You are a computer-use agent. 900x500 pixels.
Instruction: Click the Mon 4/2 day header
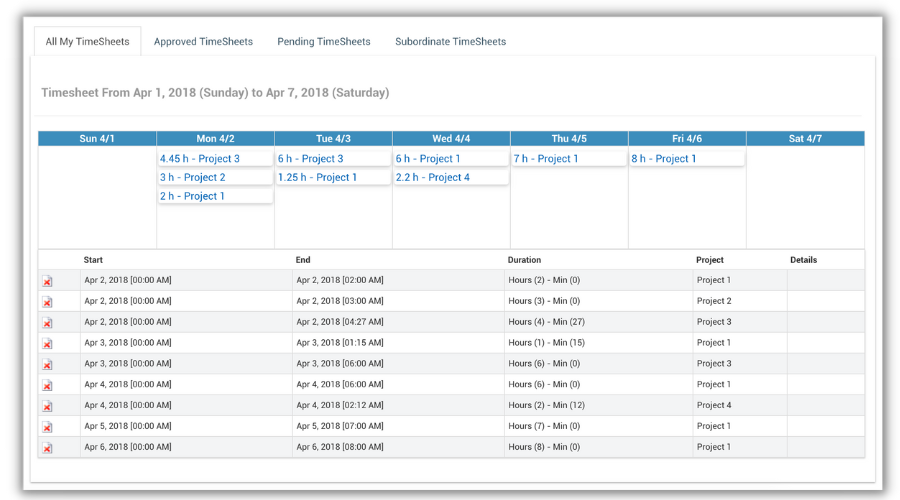pyautogui.click(x=215, y=138)
